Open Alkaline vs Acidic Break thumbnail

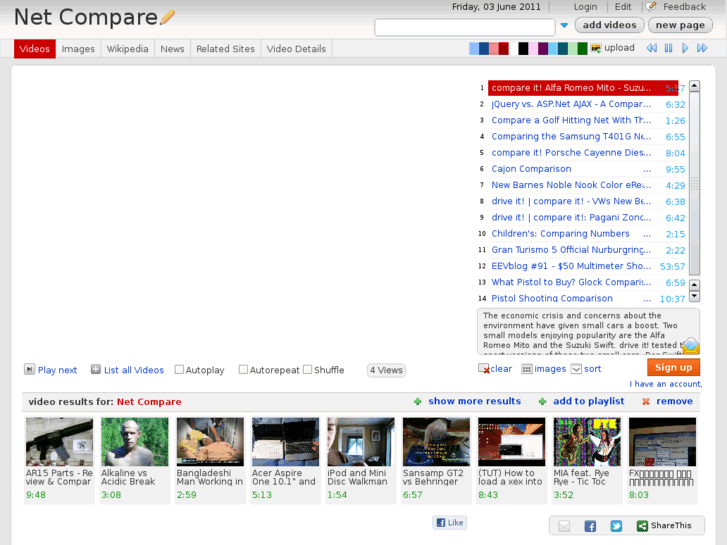pos(135,442)
